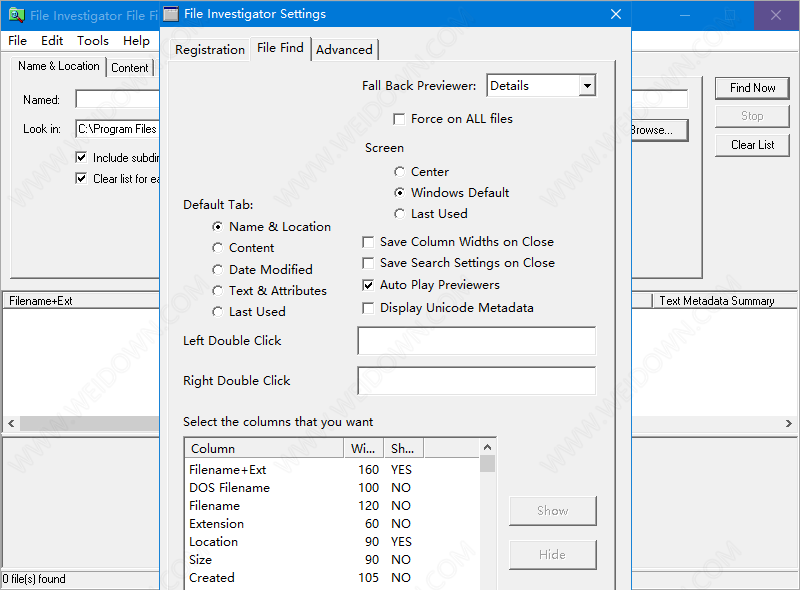
Task: Close the File Investigator Settings dialog
Action: tap(616, 14)
